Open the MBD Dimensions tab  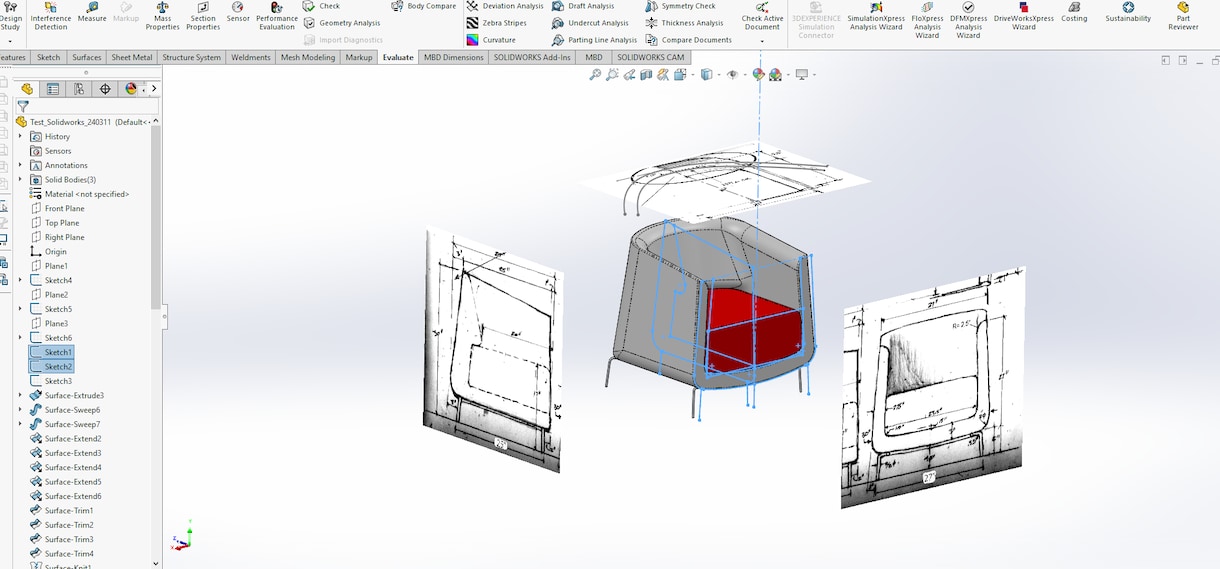coord(454,57)
